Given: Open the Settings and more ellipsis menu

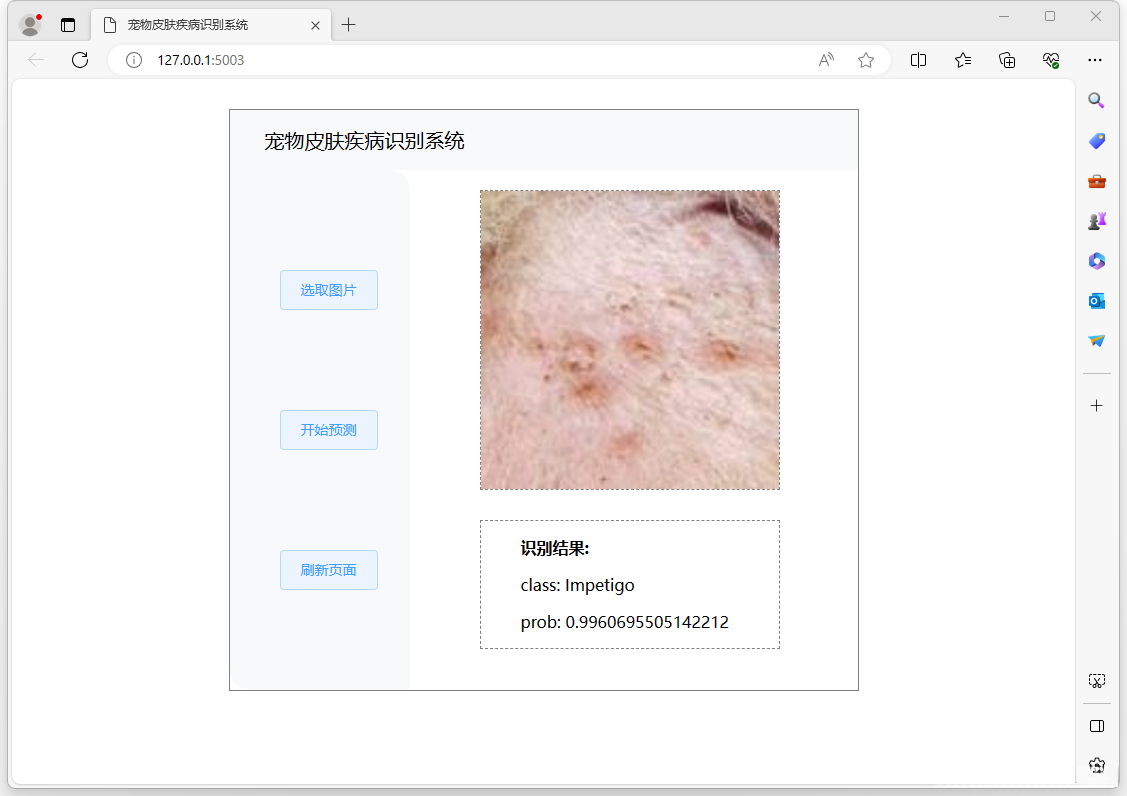Looking at the screenshot, I should (1095, 60).
